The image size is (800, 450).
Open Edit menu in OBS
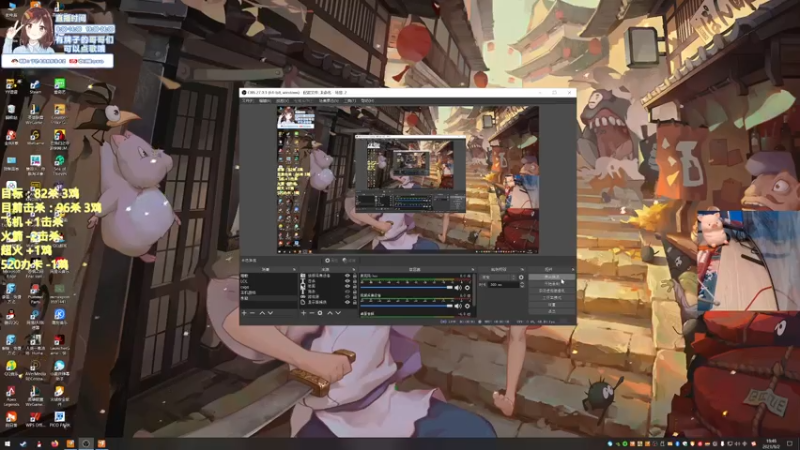point(265,101)
